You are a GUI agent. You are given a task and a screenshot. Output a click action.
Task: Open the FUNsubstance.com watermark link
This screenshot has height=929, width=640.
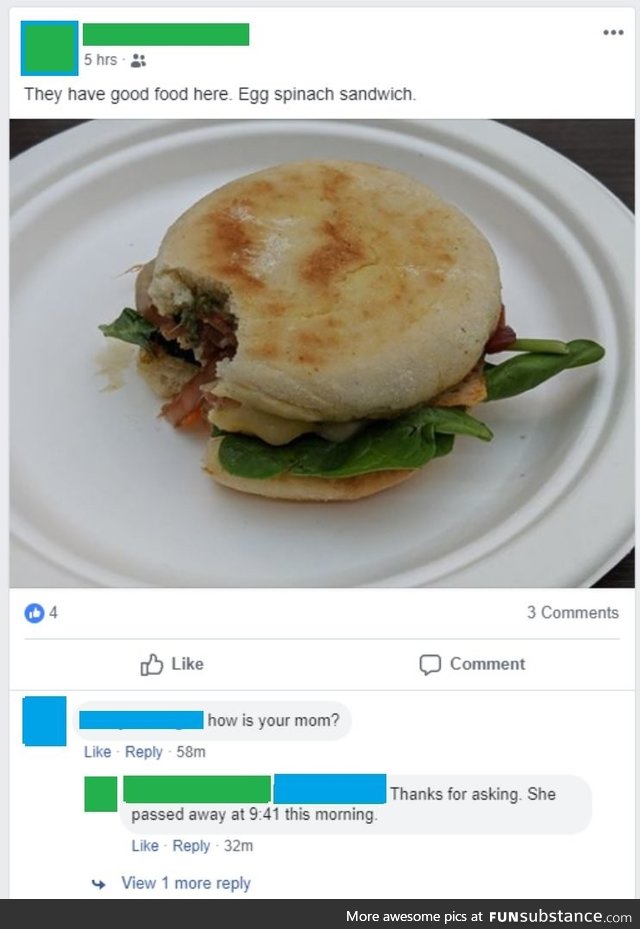pos(561,916)
